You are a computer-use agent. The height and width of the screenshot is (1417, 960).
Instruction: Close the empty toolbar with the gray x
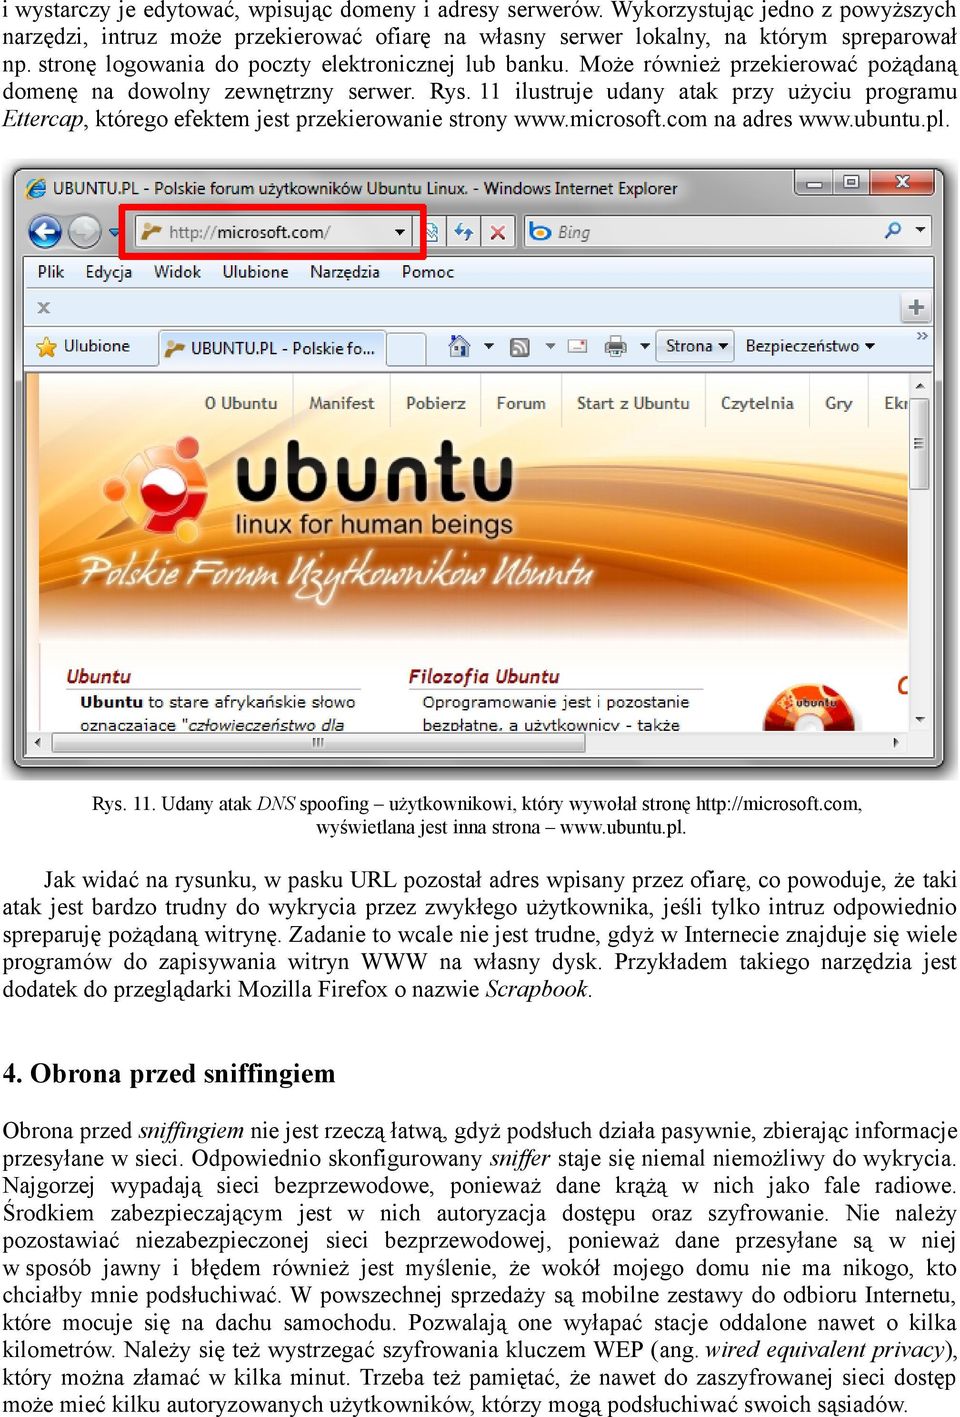point(44,308)
